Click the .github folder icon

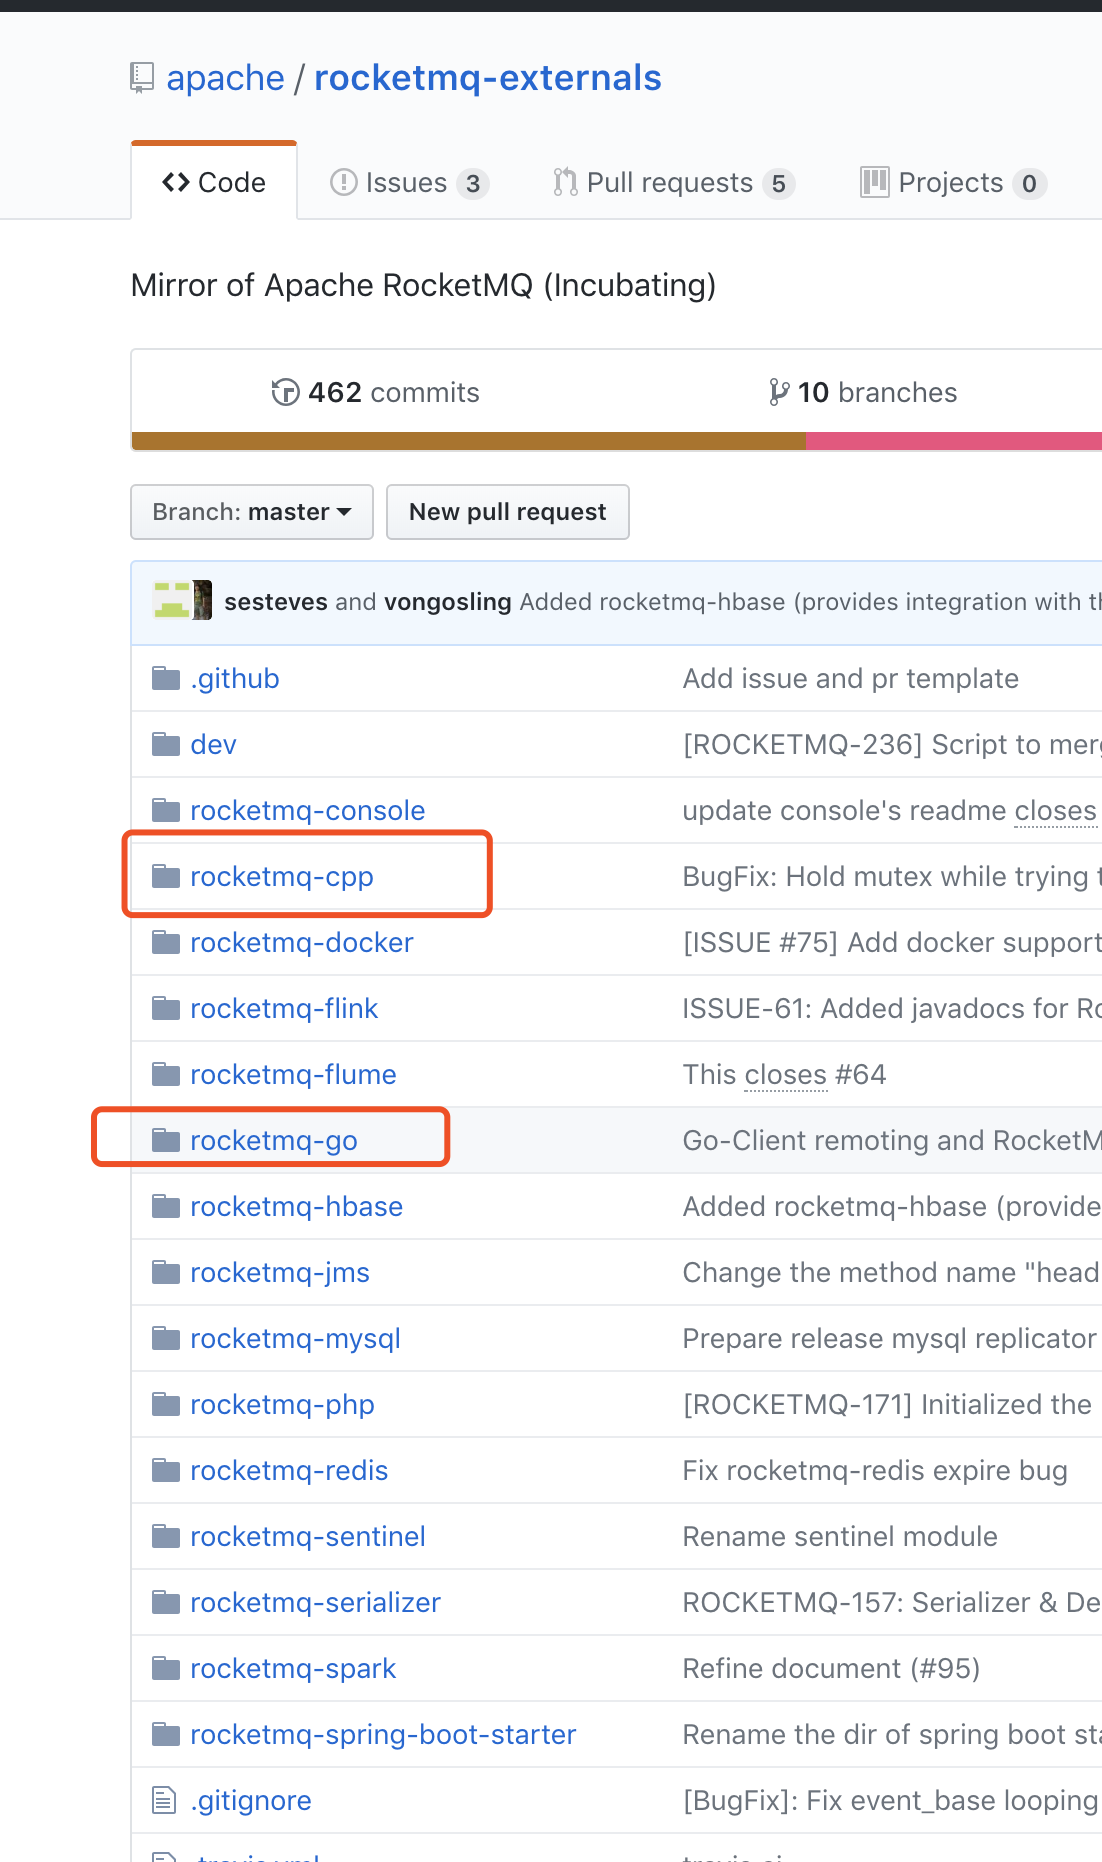click(x=165, y=679)
